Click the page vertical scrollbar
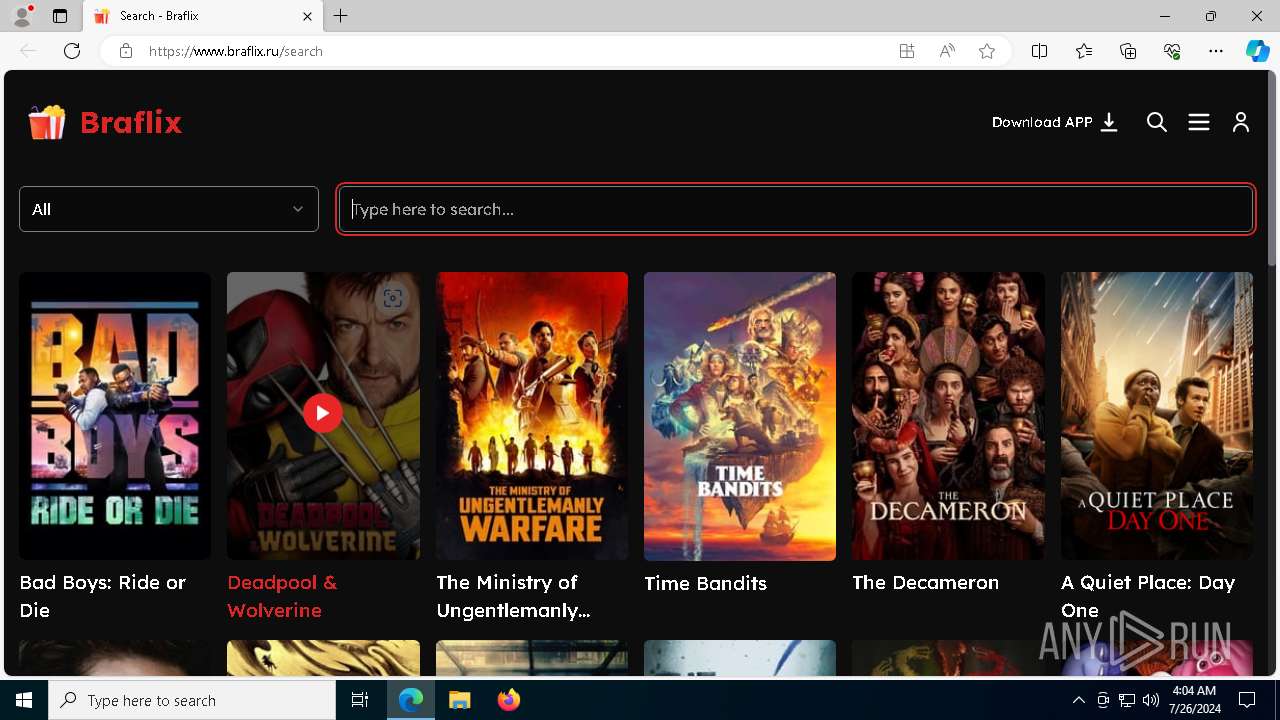 [x=1272, y=170]
